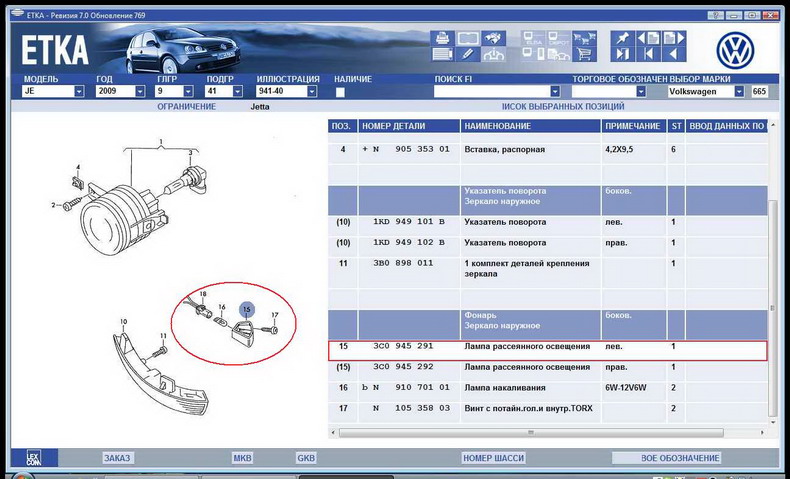Click the НОМЕР ШАССИ button

494,458
